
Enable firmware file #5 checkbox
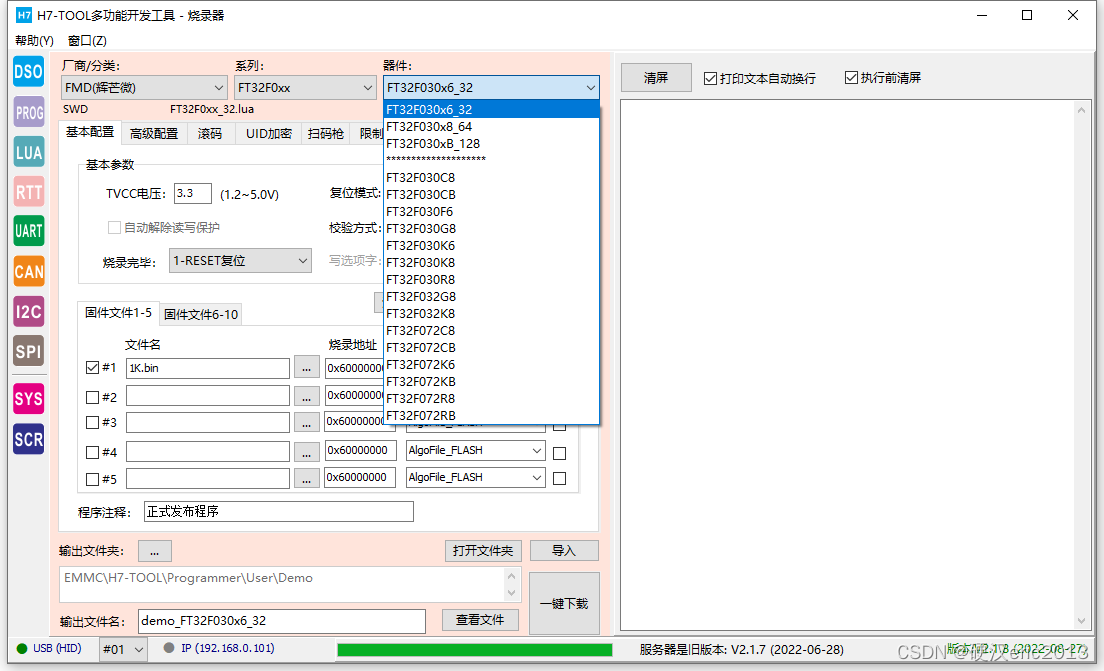point(92,479)
